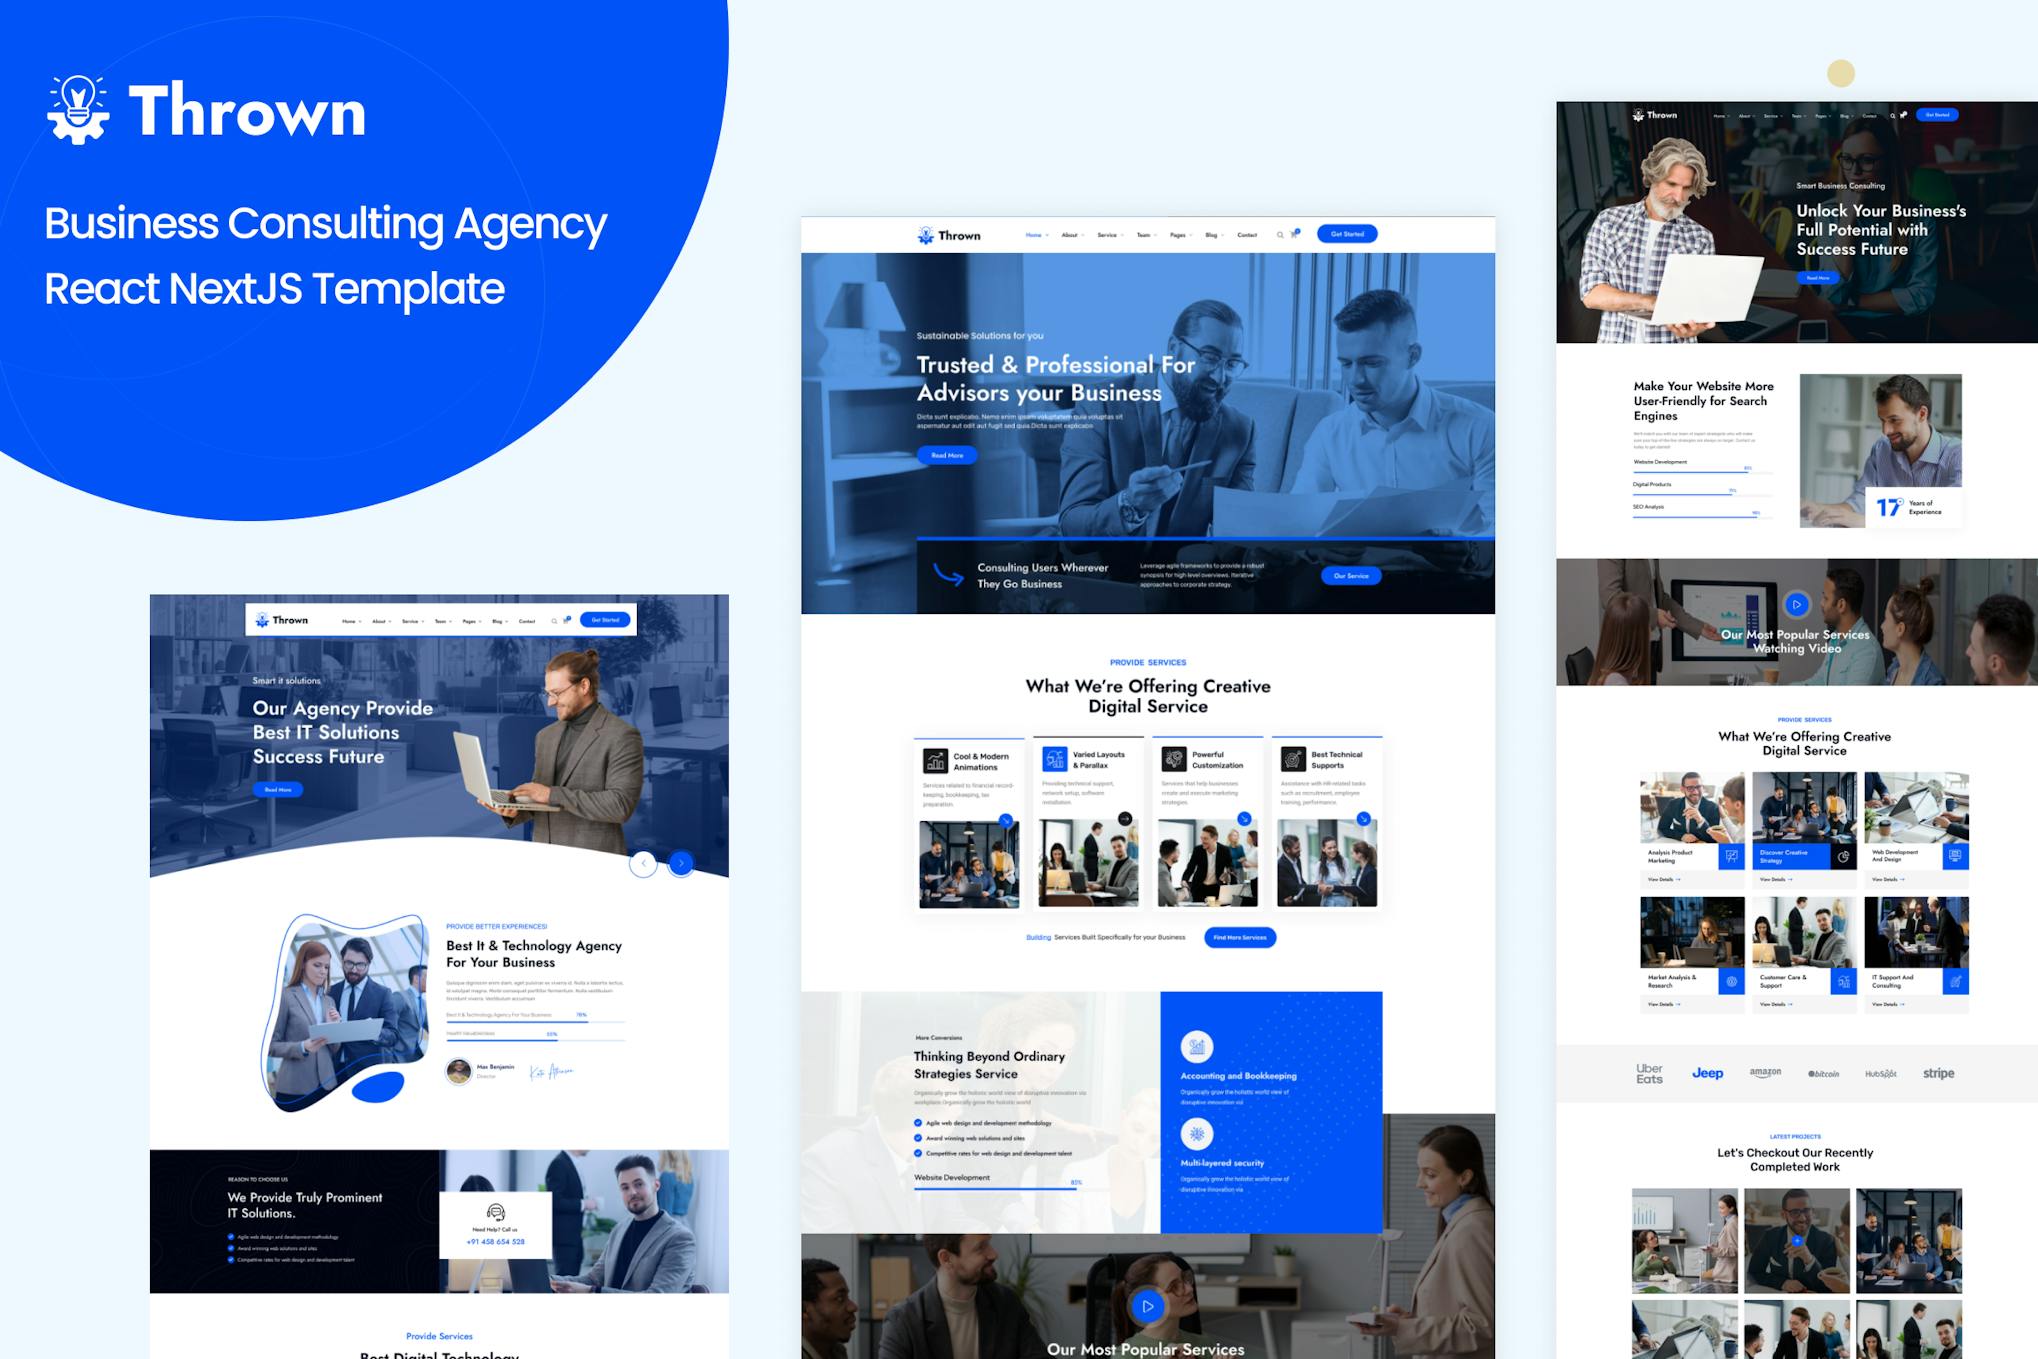Play the Most Popular Services video
This screenshot has height=1359, width=2038.
tap(1147, 1306)
